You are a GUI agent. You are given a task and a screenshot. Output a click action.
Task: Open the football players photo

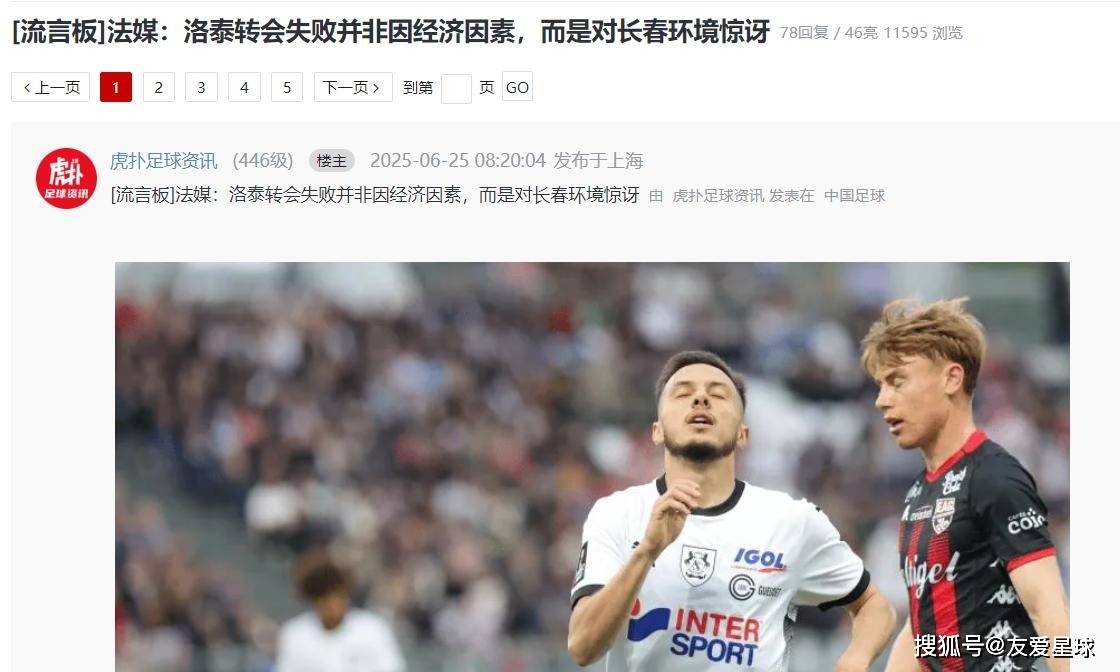592,467
